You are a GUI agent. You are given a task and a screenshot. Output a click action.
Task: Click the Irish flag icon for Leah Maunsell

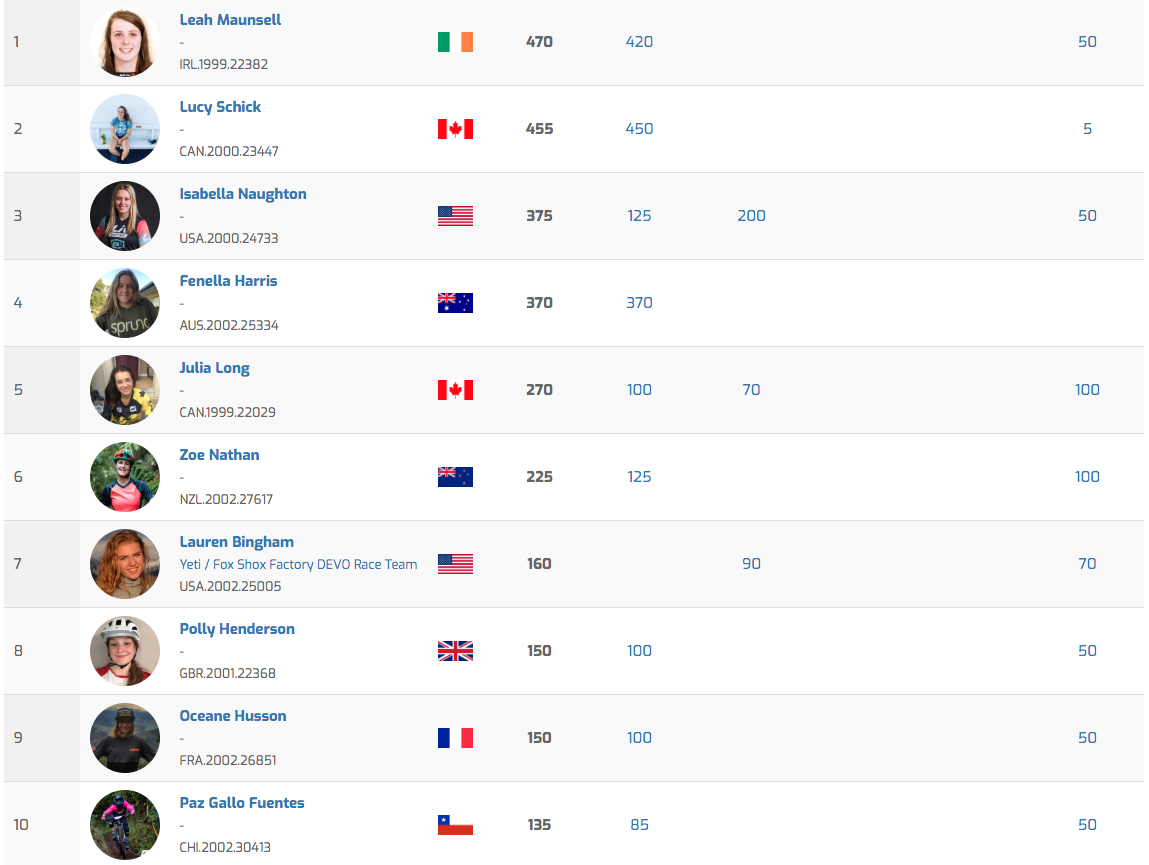pos(455,42)
